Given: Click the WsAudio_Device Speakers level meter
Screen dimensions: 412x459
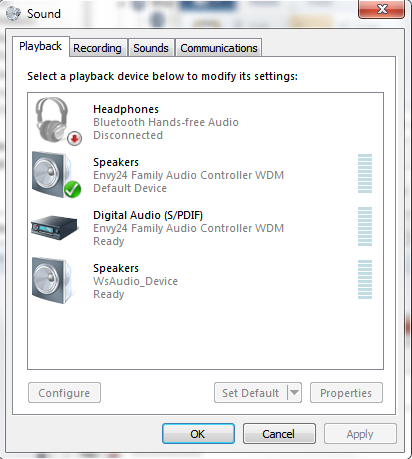Looking at the screenshot, I should tap(365, 279).
